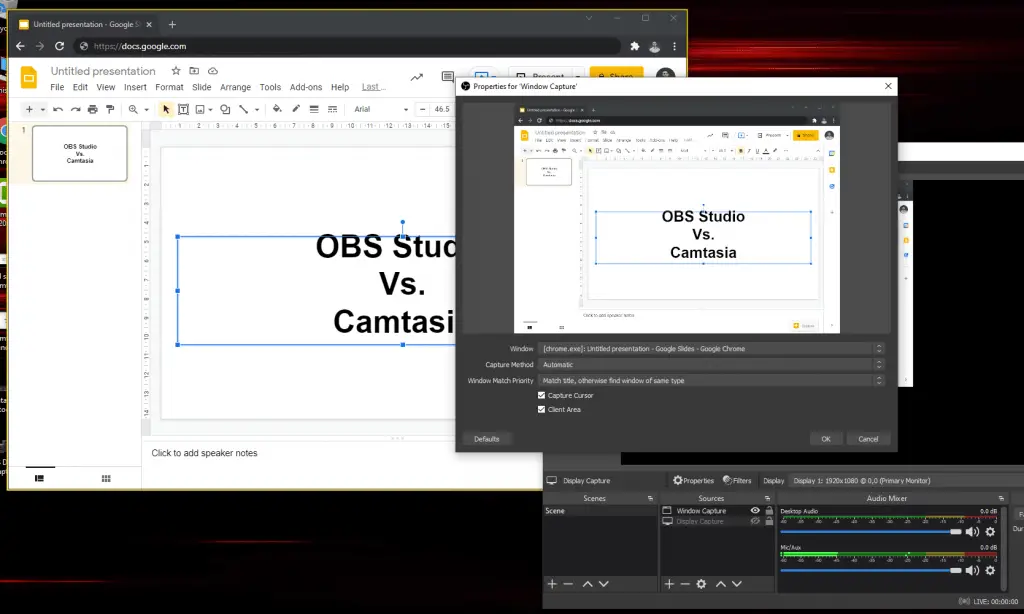Star the Untitled presentation
Viewport: 1024px width, 614px height.
tap(176, 71)
